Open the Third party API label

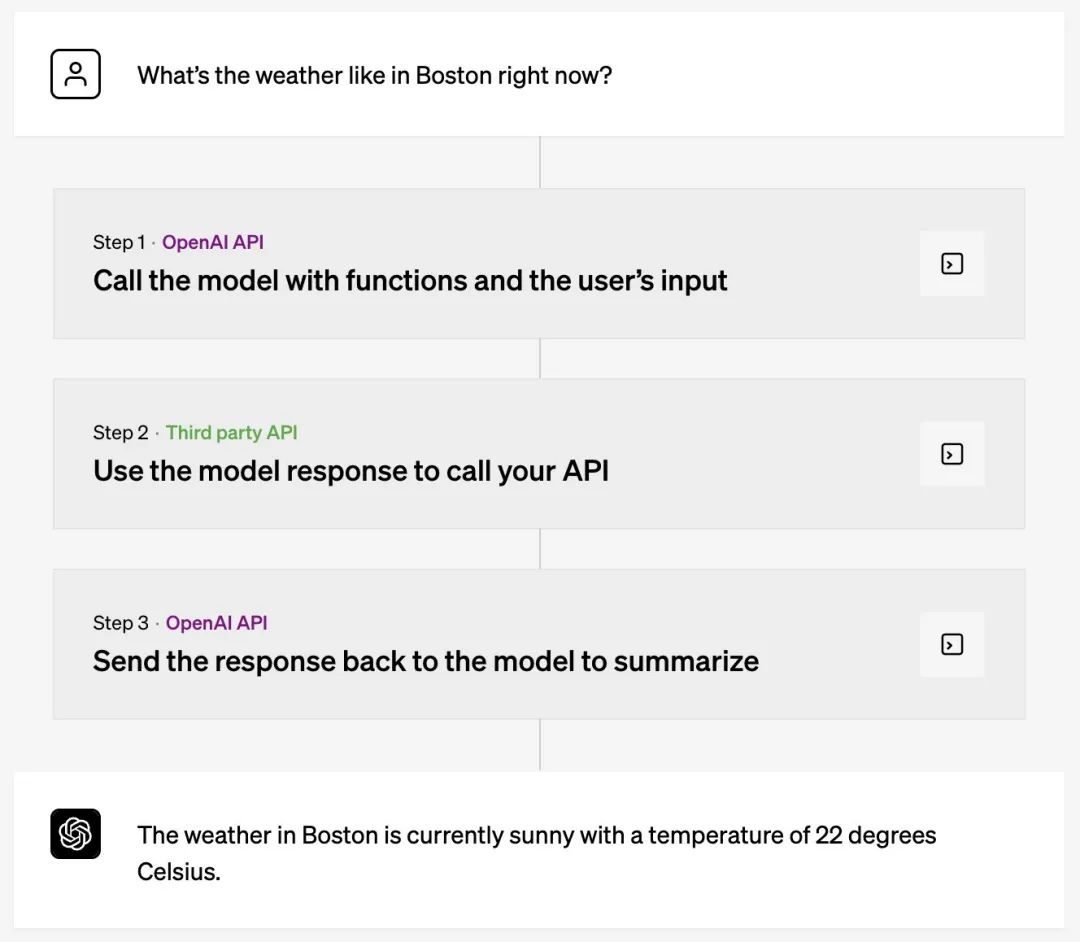pos(231,432)
